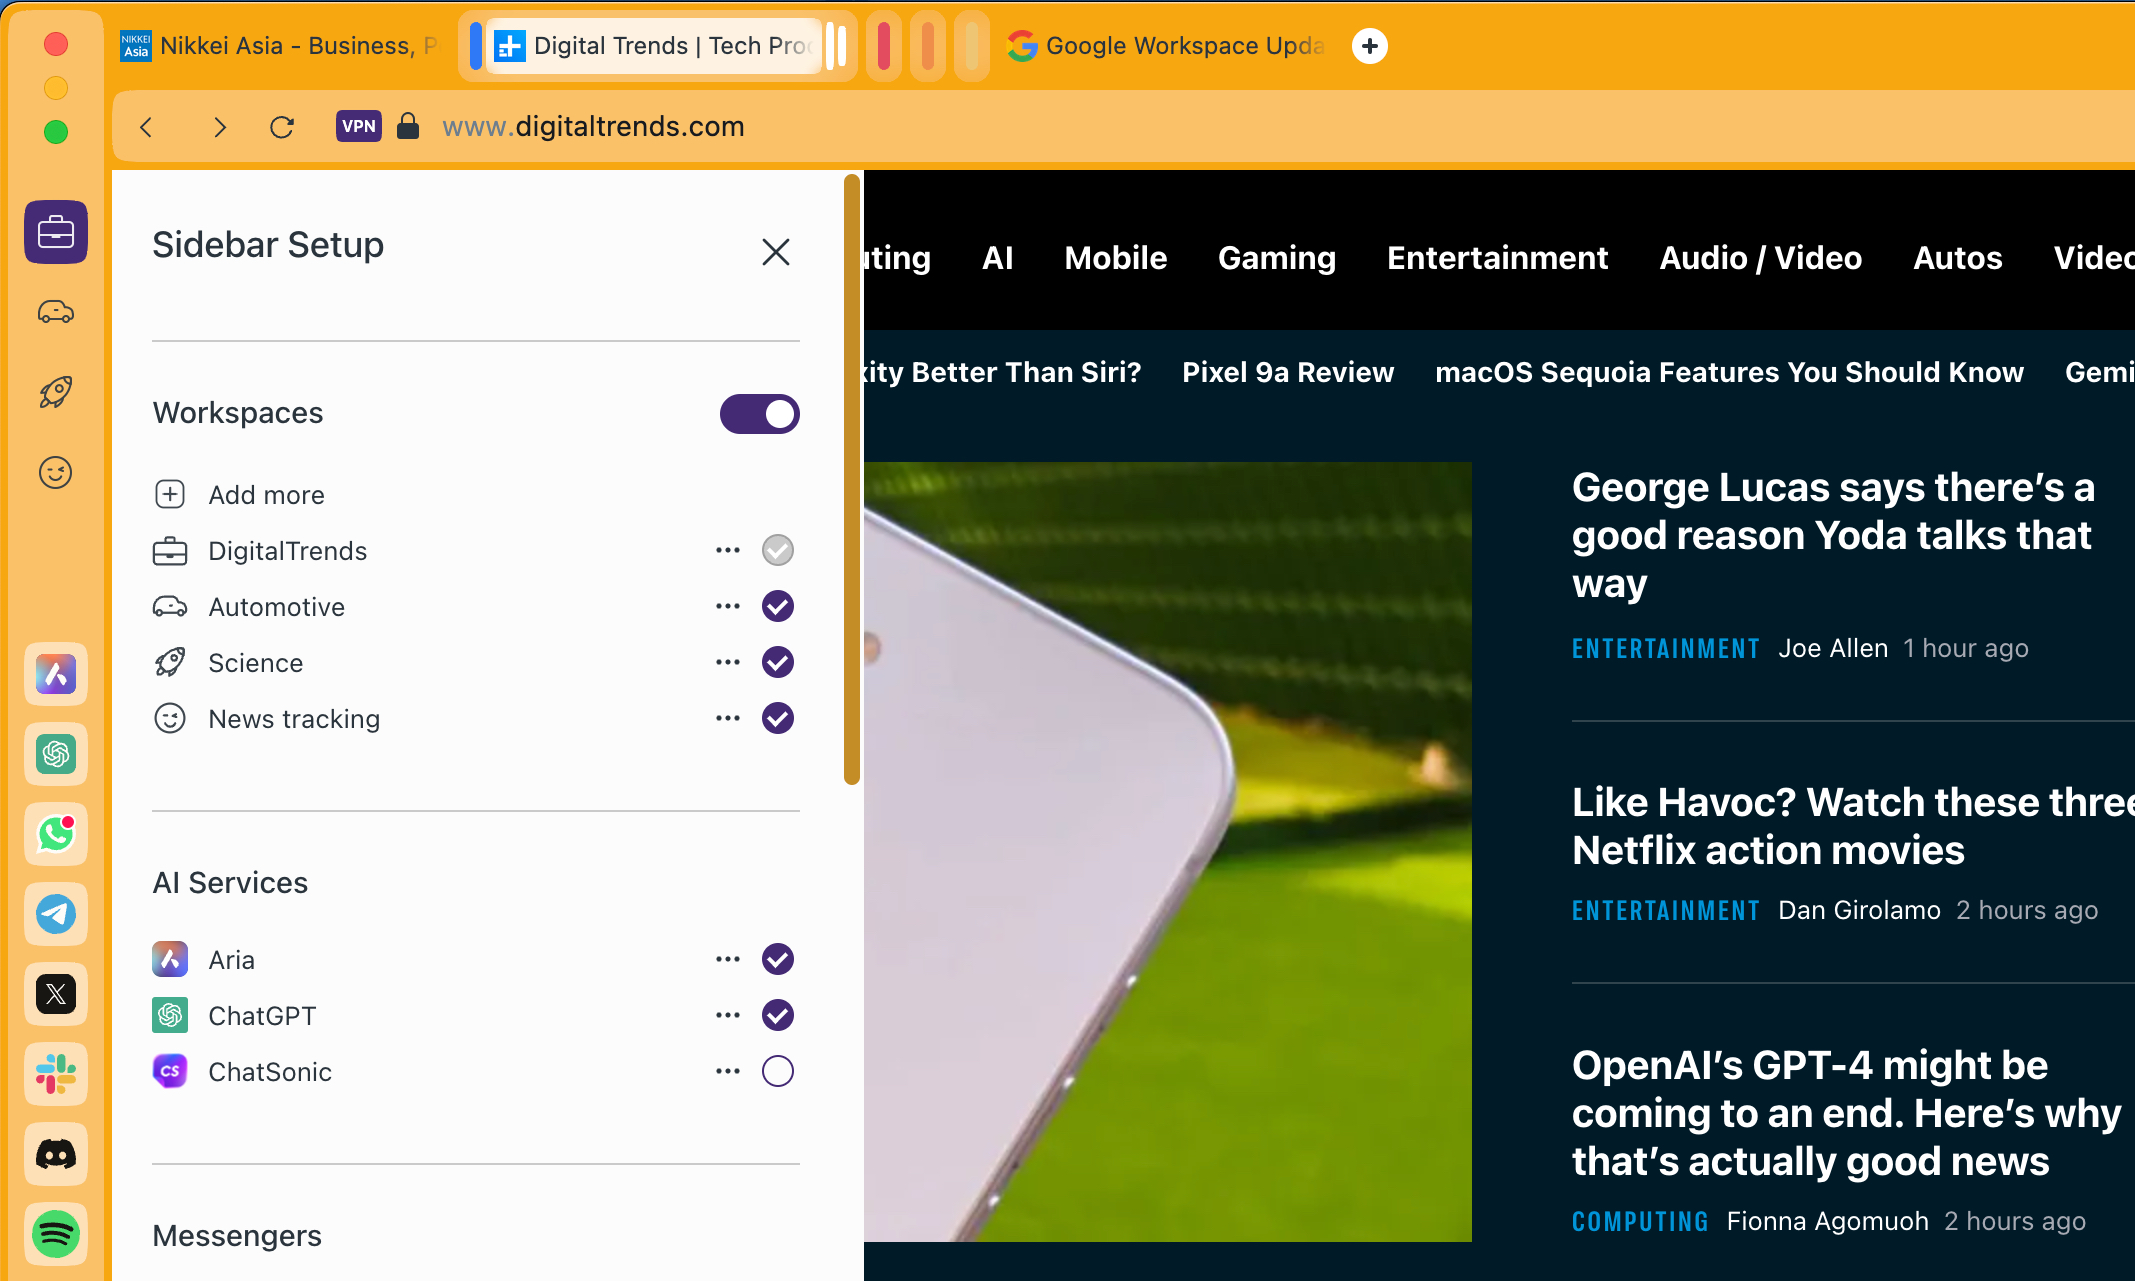
Task: Open options menu for the Automotive workspace
Action: (x=727, y=606)
